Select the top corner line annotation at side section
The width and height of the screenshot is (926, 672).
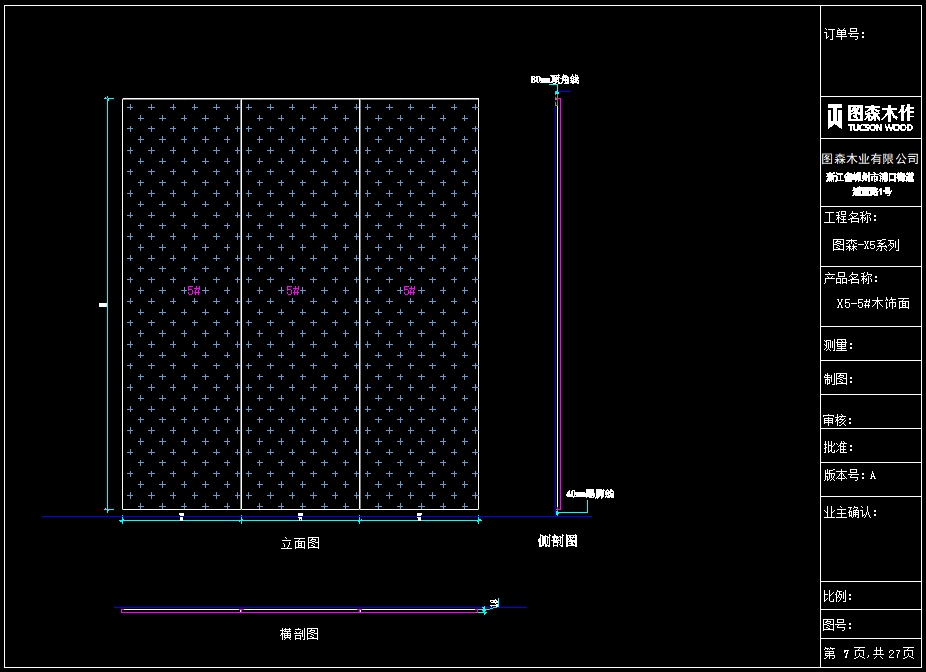tap(555, 79)
